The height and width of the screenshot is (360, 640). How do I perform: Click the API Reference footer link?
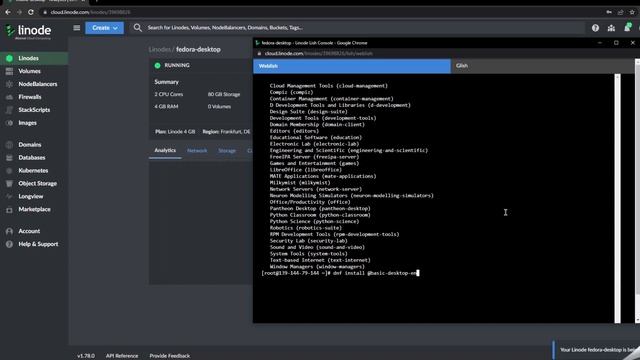tap(122, 356)
